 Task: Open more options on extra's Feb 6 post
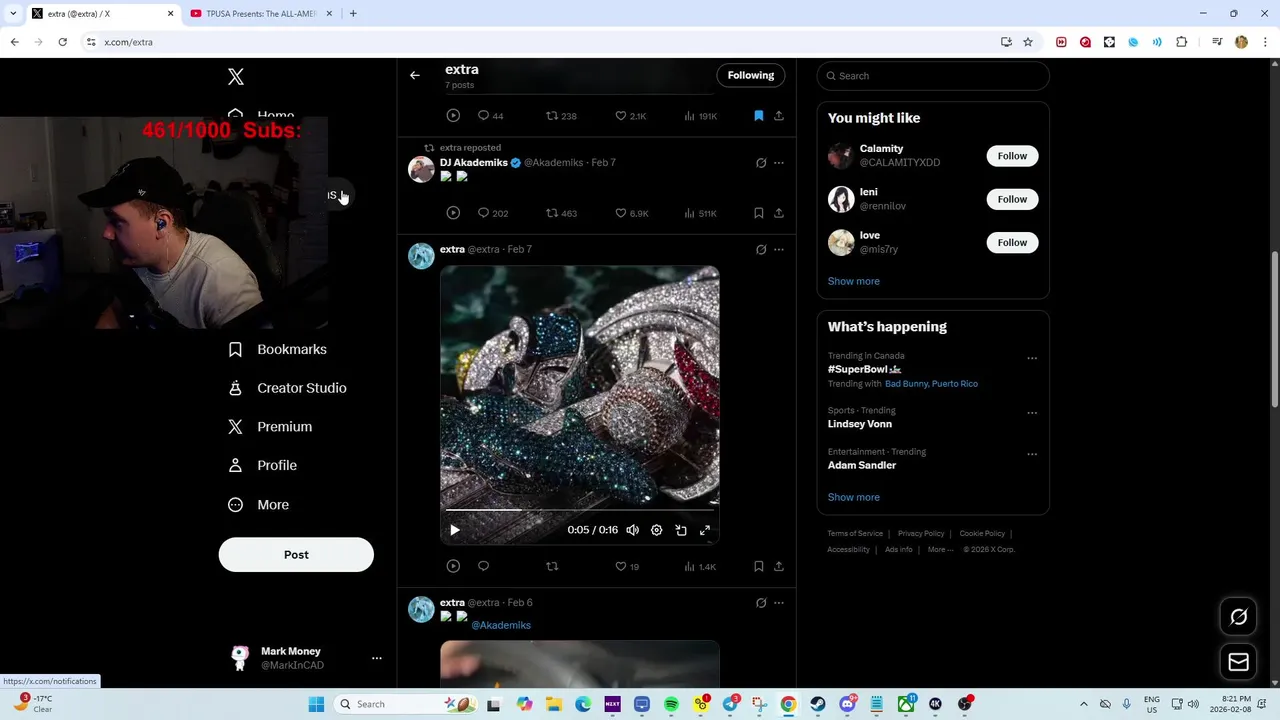pos(779,603)
